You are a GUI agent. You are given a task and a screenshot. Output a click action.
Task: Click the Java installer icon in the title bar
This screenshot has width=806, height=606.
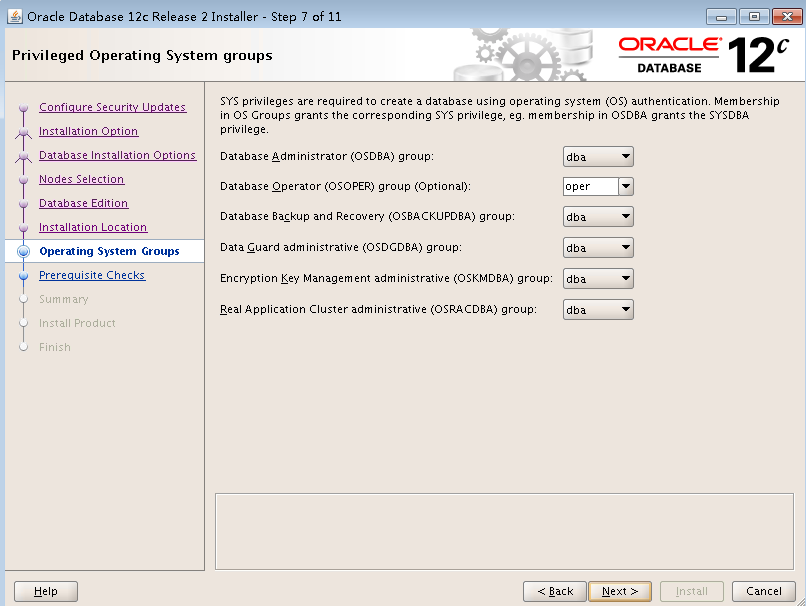(15, 16)
